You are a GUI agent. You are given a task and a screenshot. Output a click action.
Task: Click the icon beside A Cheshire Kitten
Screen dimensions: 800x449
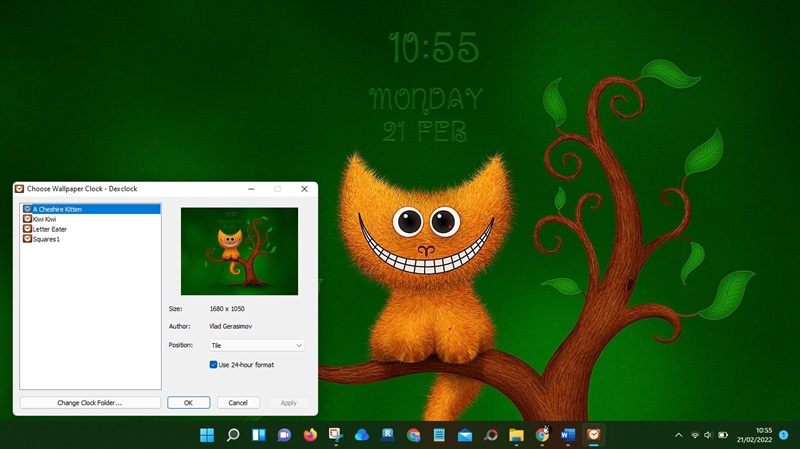[x=28, y=209]
